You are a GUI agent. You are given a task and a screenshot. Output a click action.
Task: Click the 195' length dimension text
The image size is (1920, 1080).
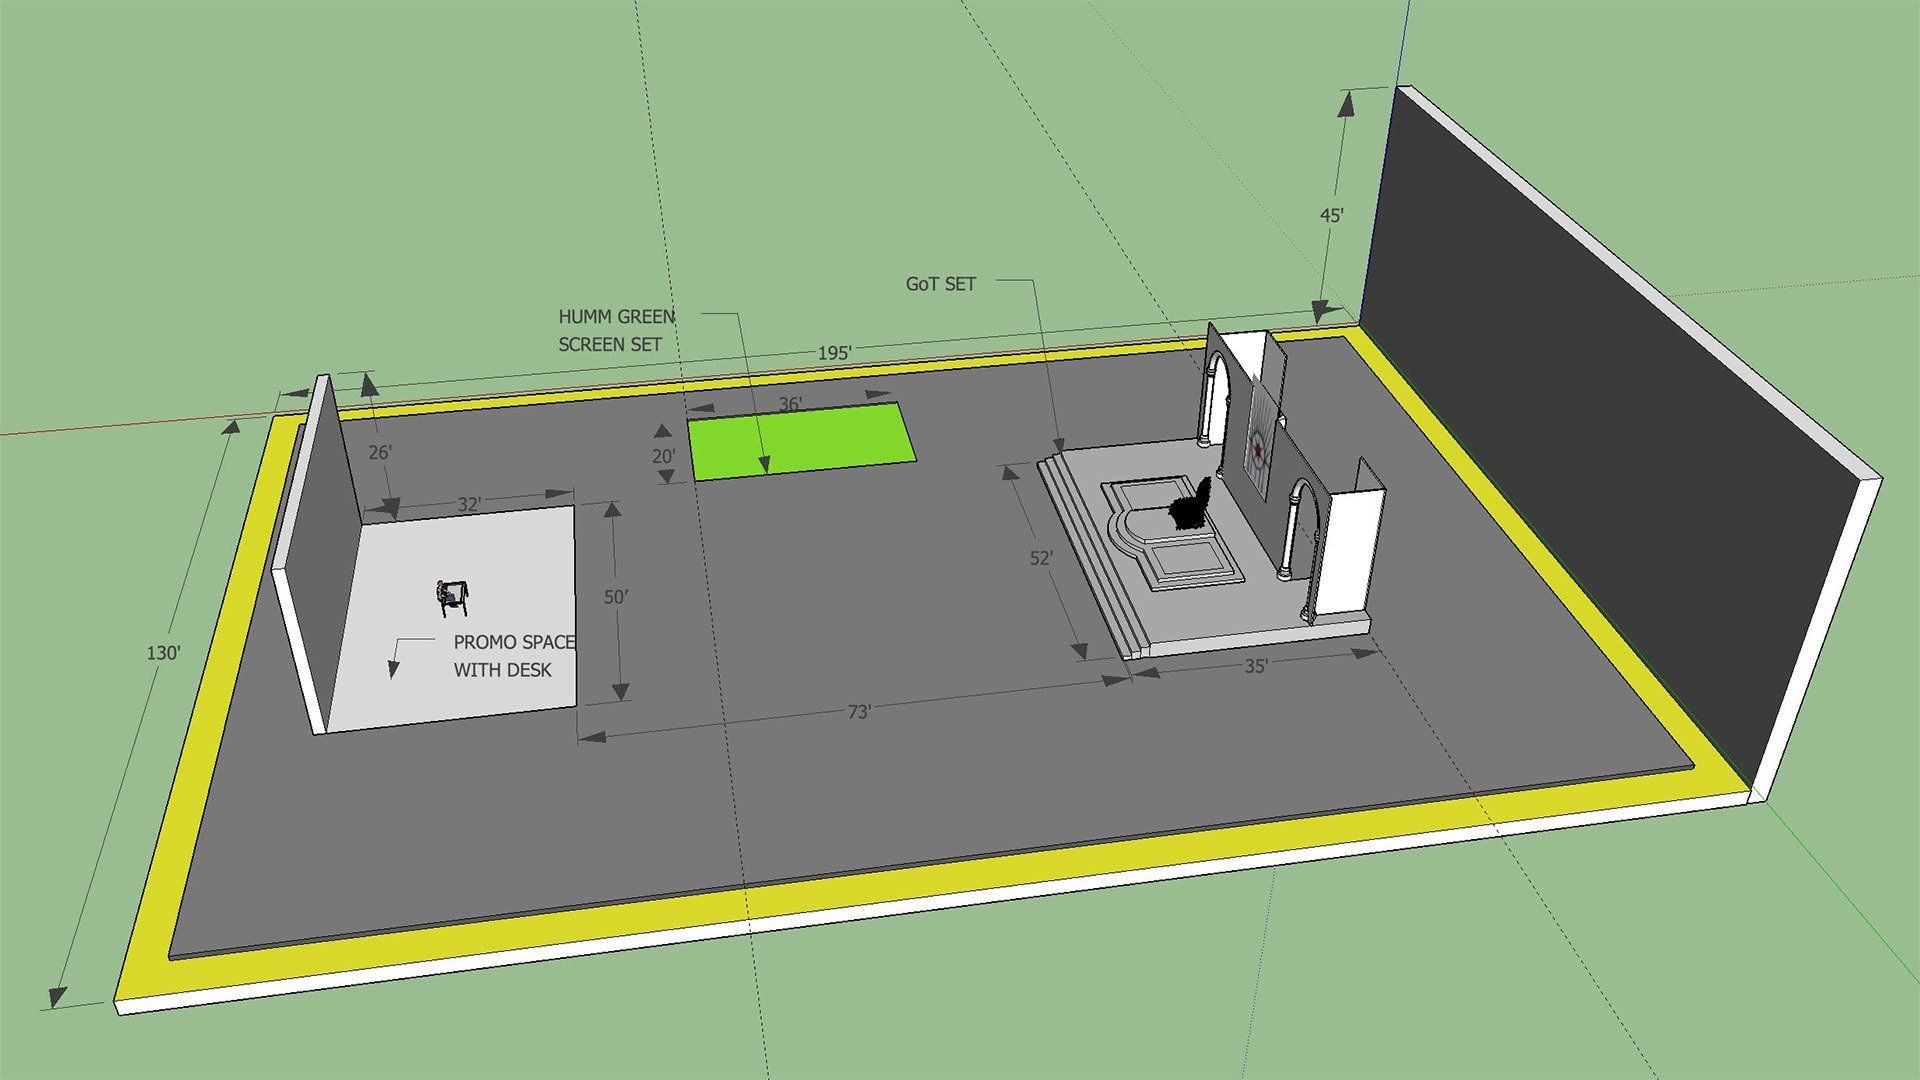[834, 353]
